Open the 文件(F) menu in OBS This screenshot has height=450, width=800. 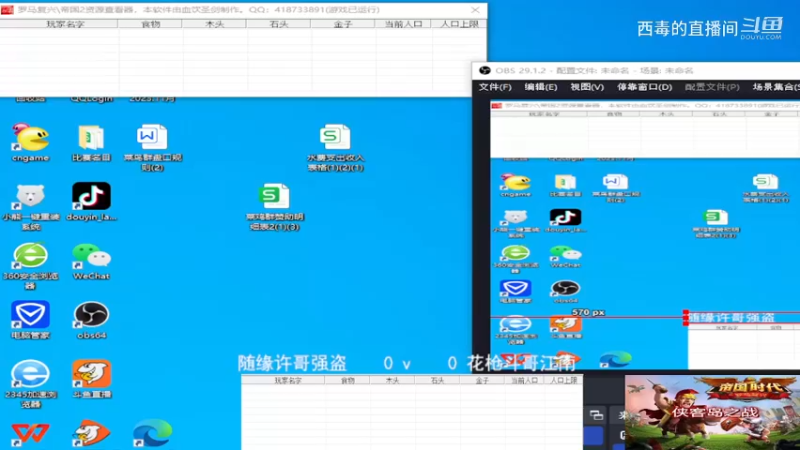pyautogui.click(x=495, y=87)
